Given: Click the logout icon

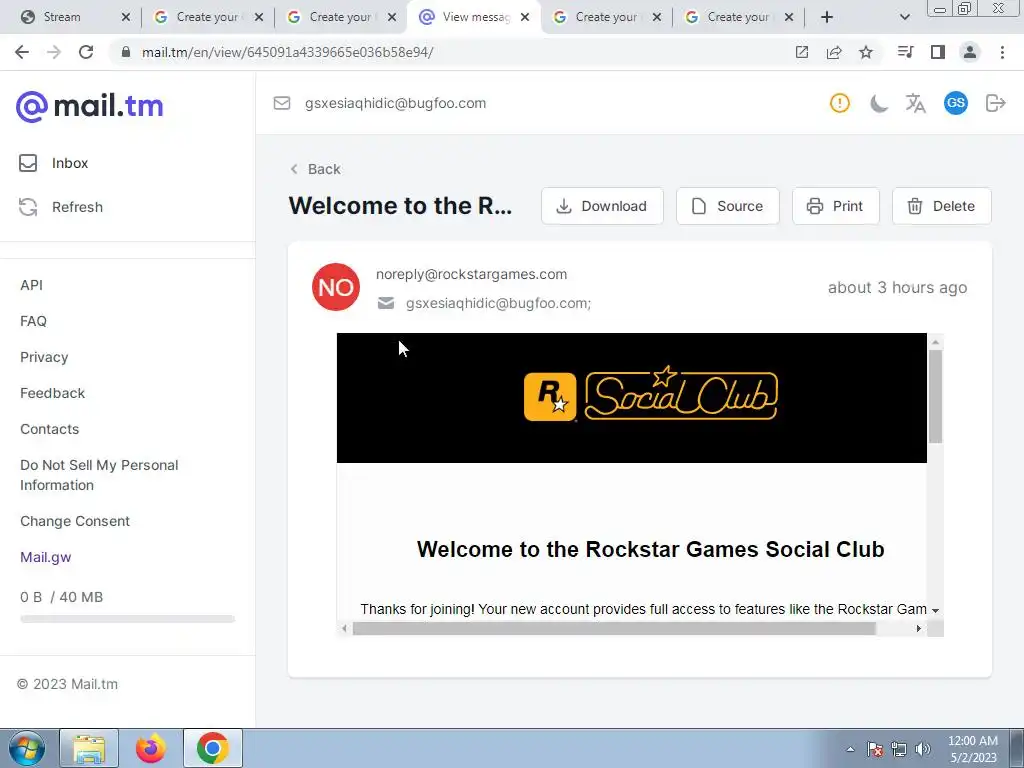Looking at the screenshot, I should click(x=995, y=103).
